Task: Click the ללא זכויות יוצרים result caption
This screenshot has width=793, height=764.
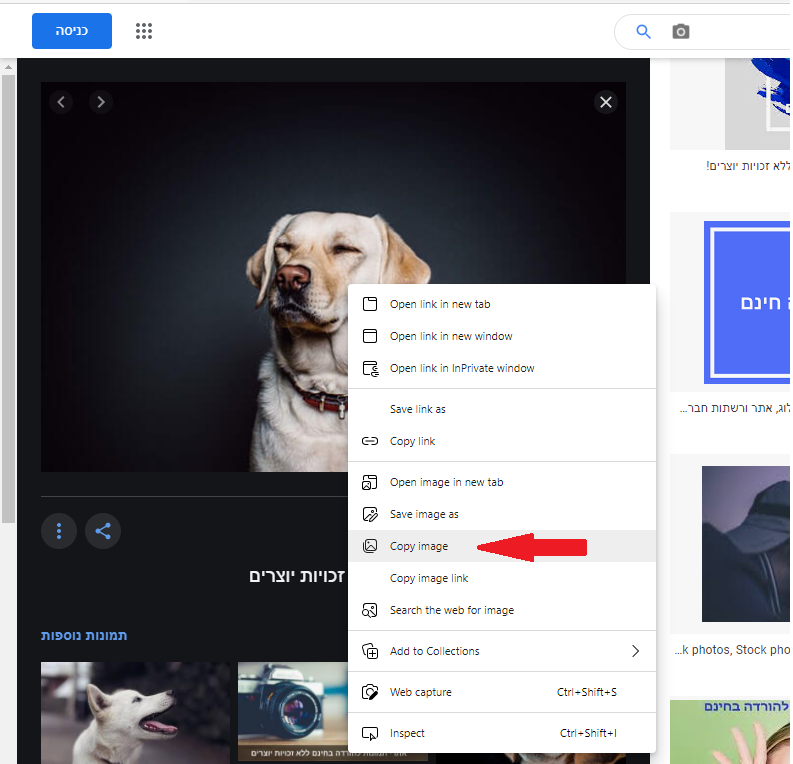Action: (748, 166)
